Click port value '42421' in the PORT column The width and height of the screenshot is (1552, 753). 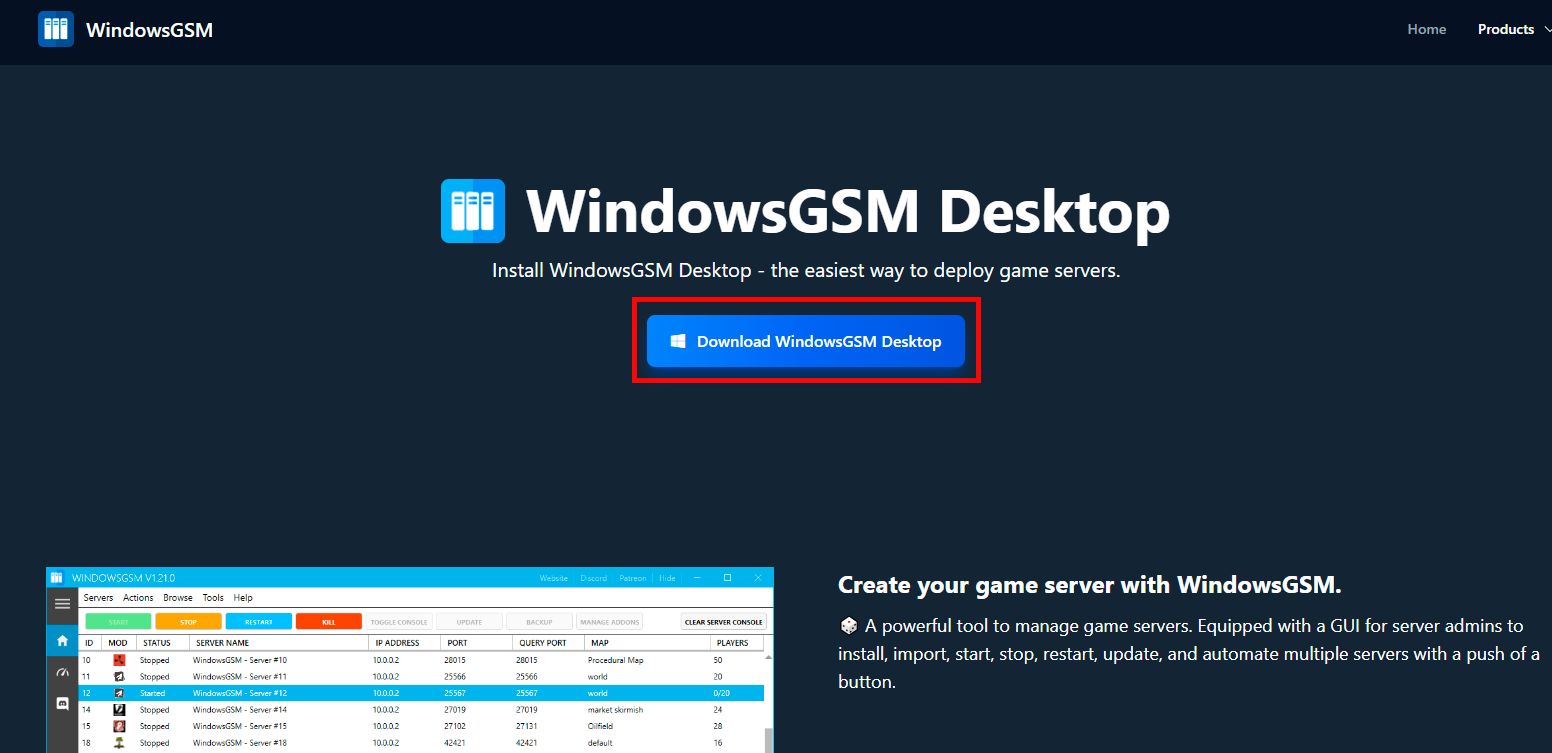[455, 743]
